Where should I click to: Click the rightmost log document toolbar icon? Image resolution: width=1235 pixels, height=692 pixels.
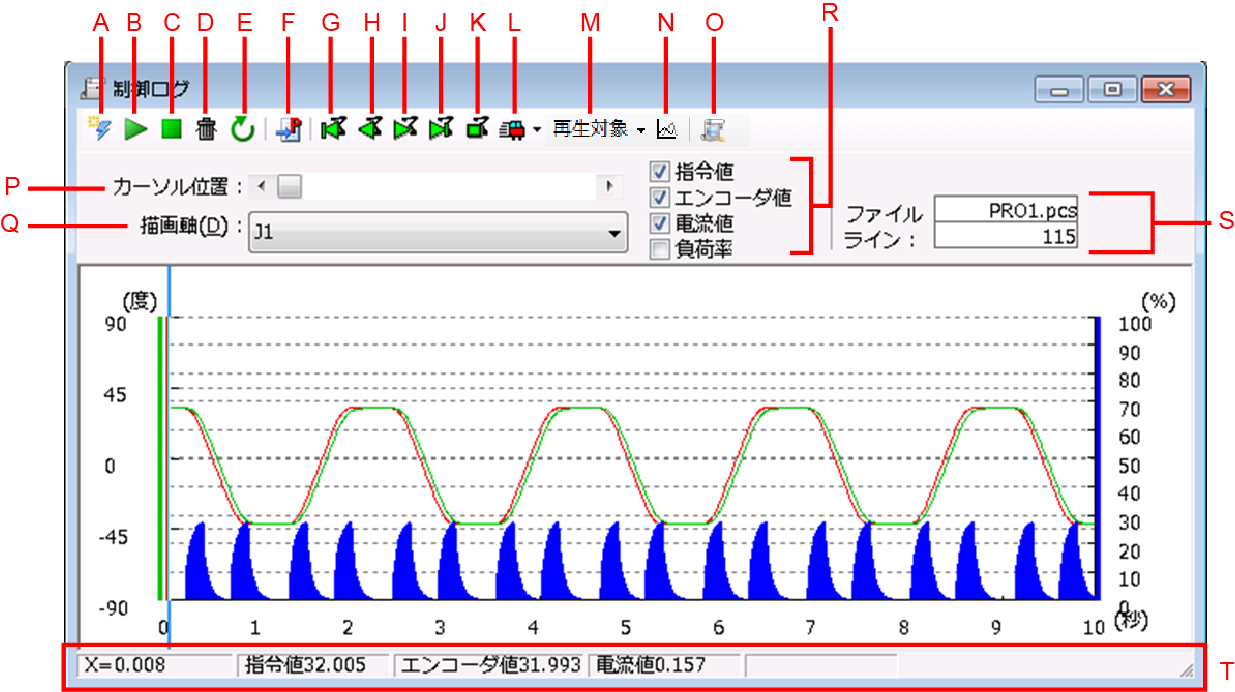coord(713,129)
